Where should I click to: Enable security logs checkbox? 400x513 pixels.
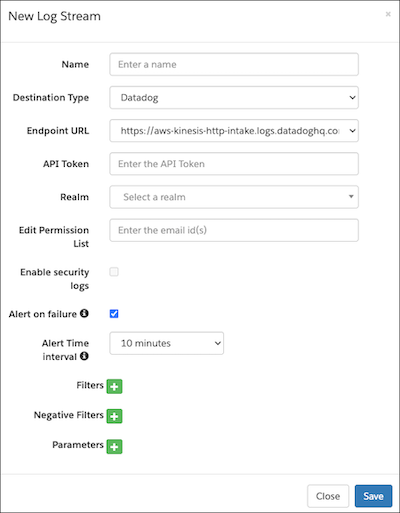(114, 272)
